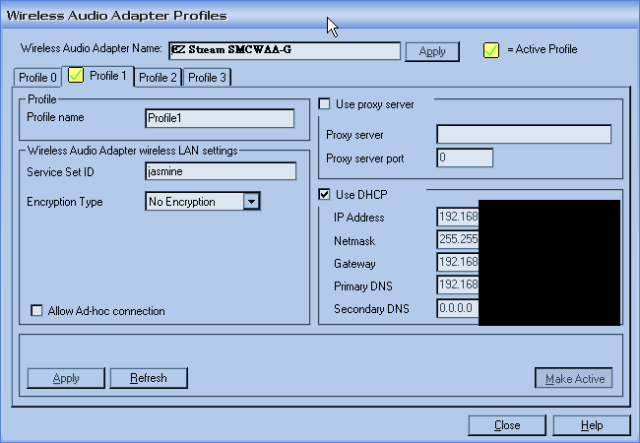The image size is (640, 443).
Task: Refresh the profile settings
Action: point(149,378)
